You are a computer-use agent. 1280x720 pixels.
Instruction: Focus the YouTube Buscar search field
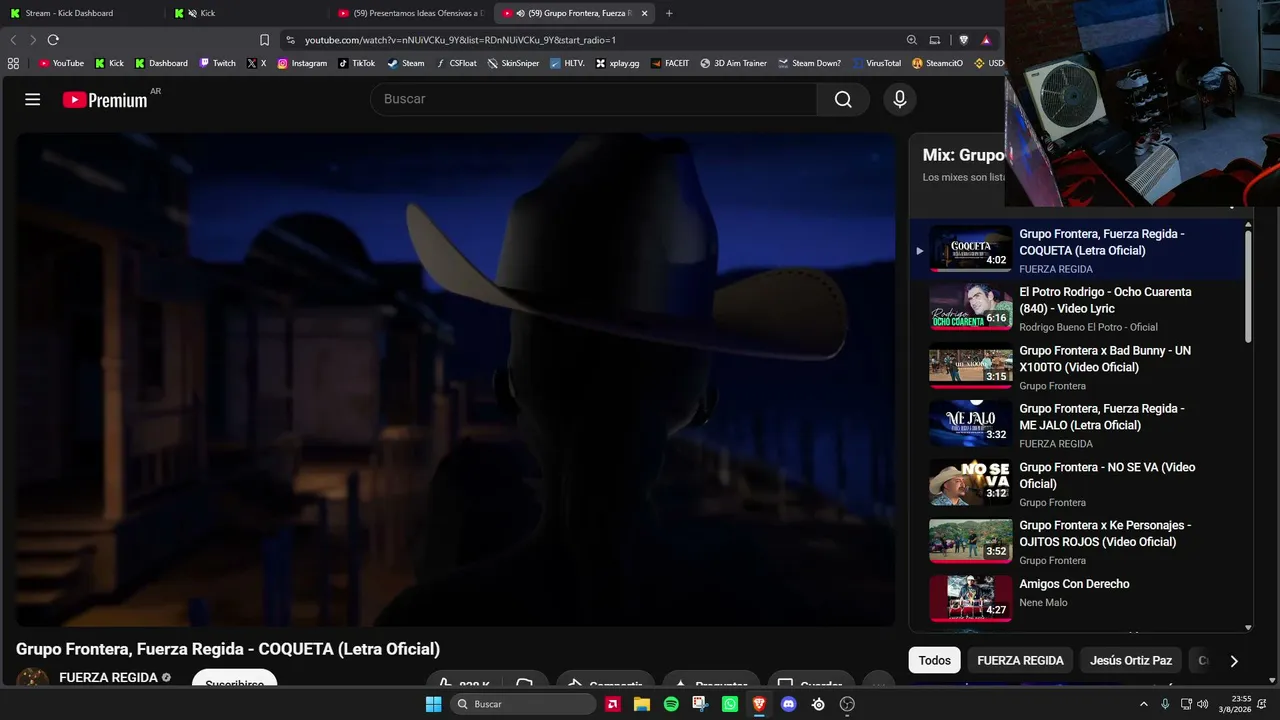tap(594, 99)
